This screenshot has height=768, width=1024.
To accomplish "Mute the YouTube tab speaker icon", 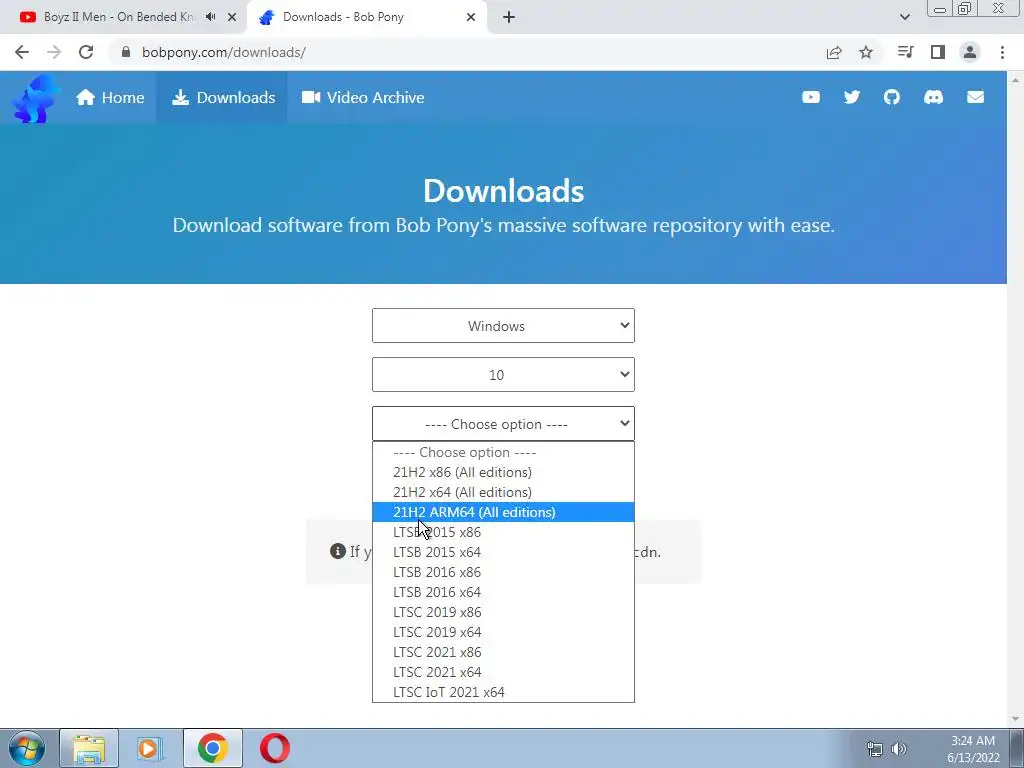I will click(210, 17).
